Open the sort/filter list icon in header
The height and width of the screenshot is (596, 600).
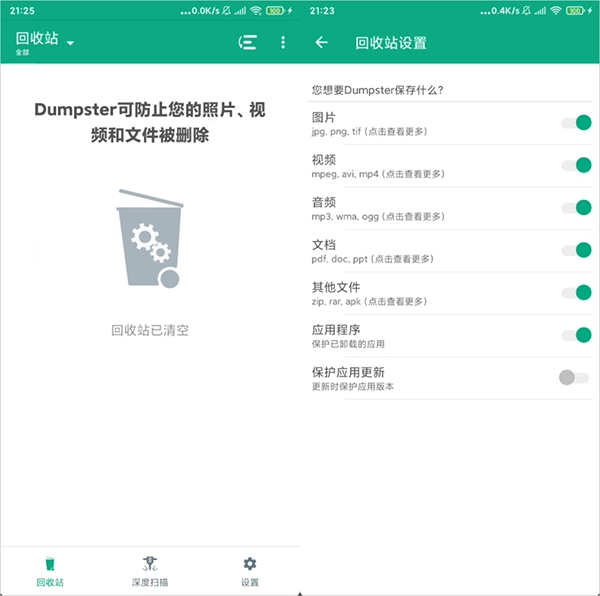coord(248,42)
